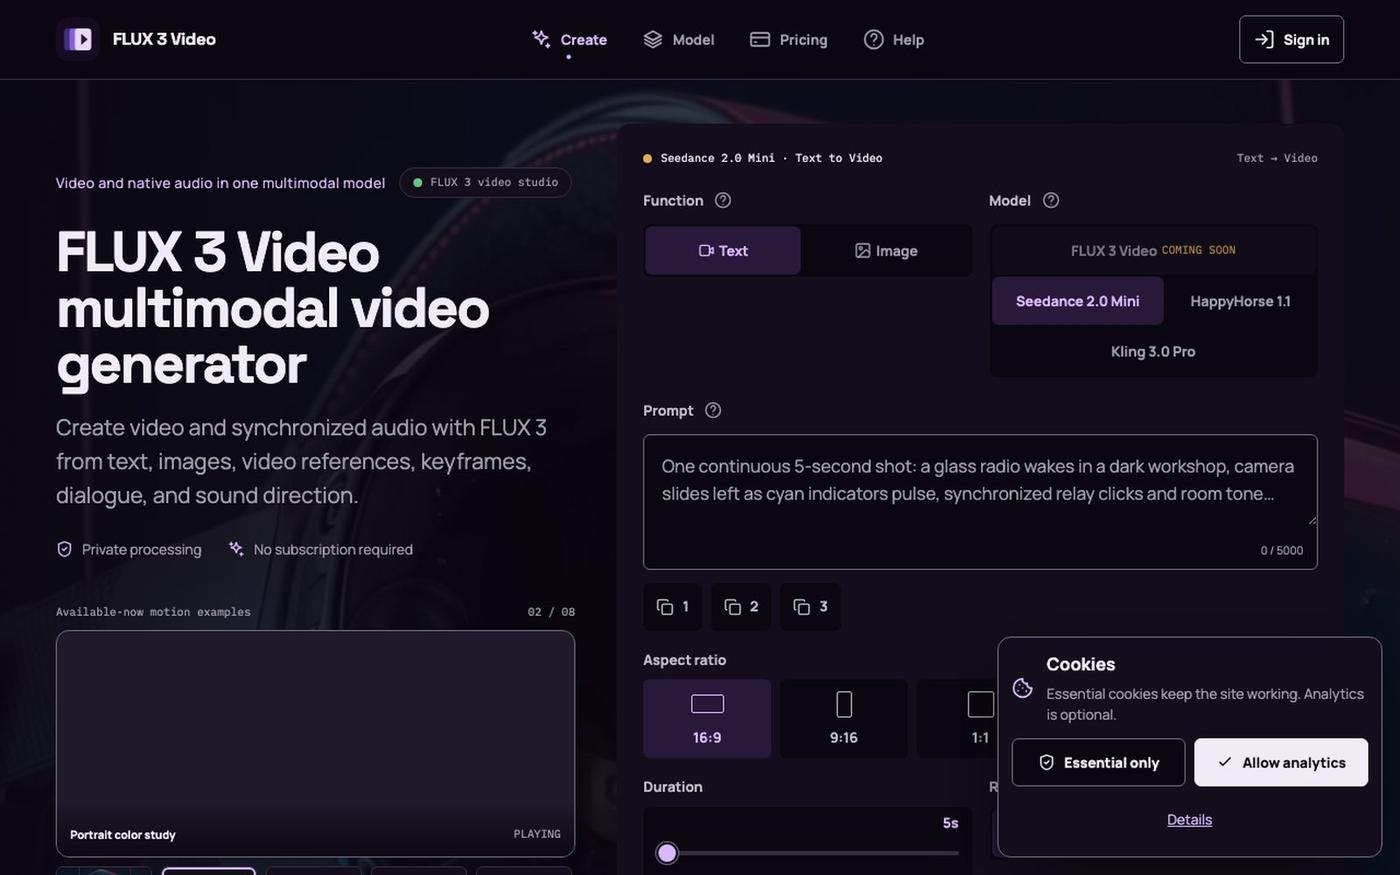Viewport: 1400px width, 875px height.
Task: Insert sample prompt 1
Action: [673, 607]
